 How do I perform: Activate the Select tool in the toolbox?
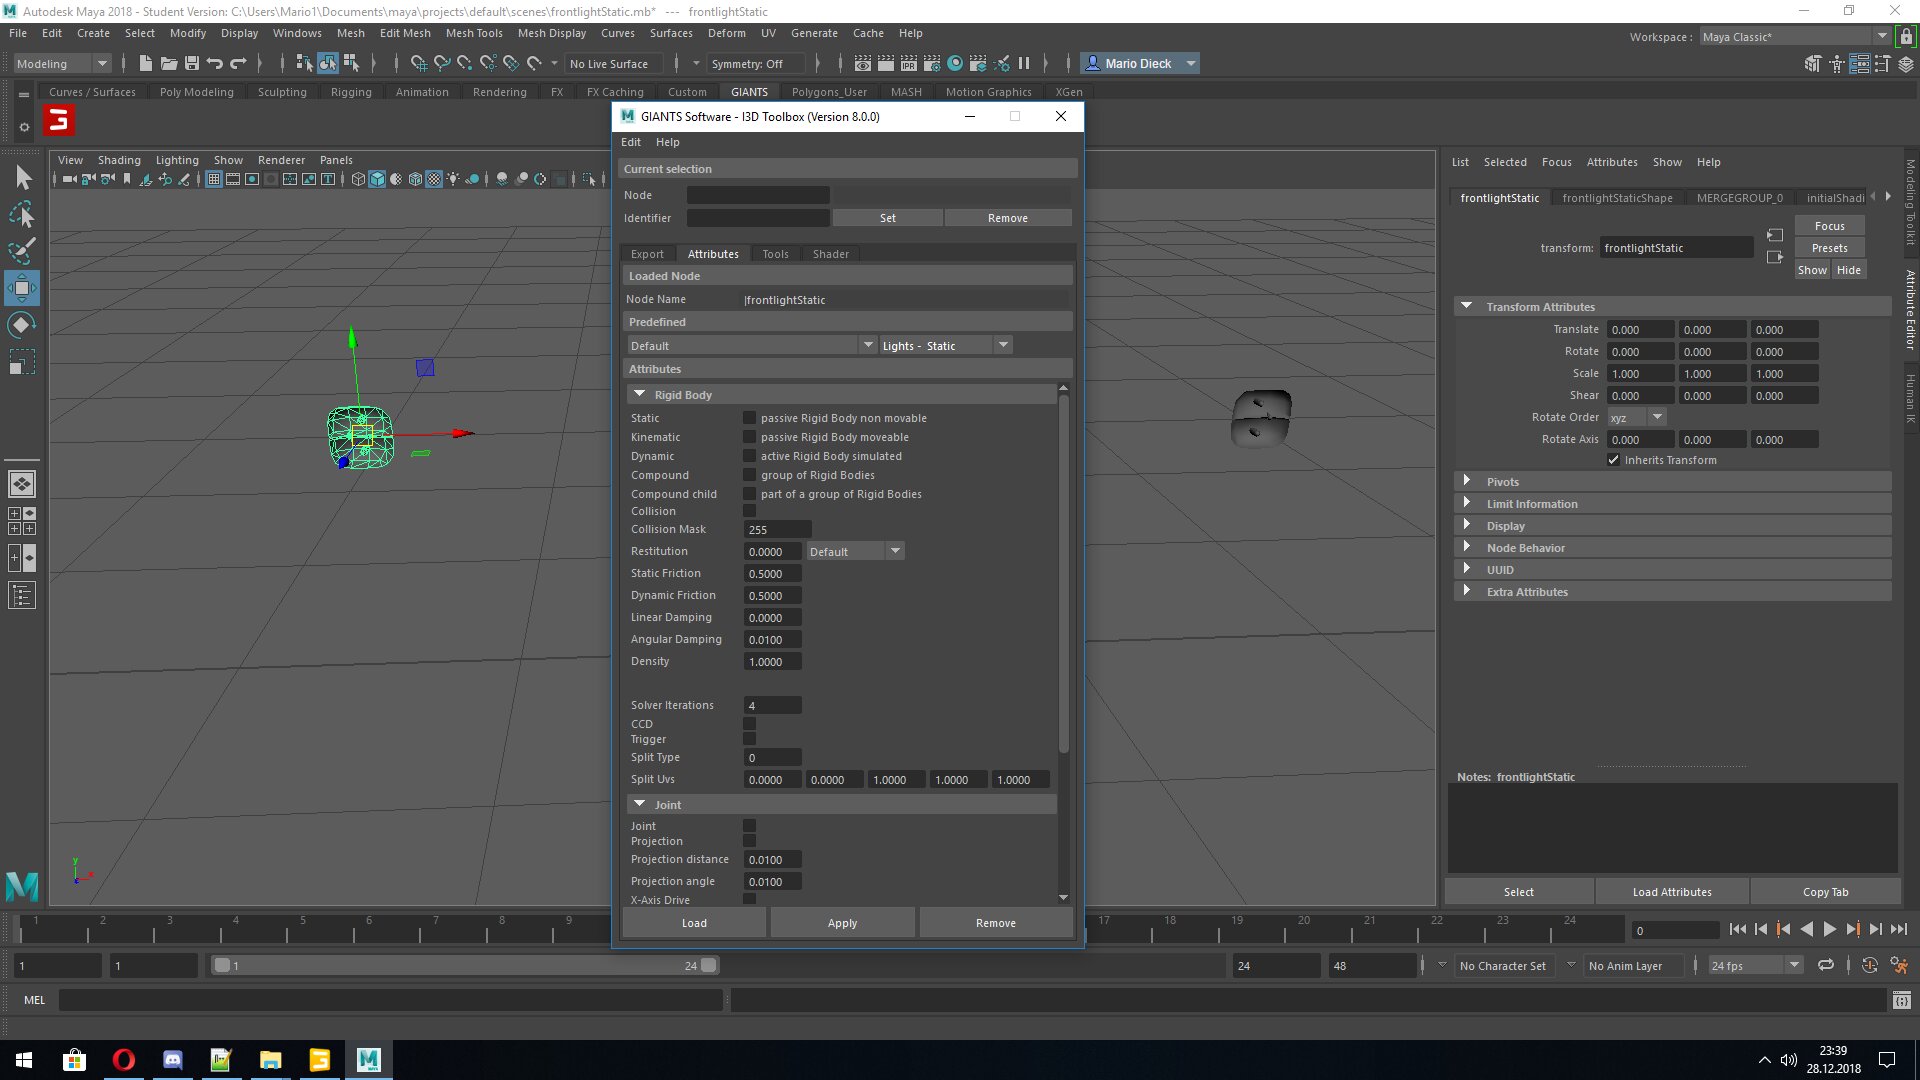pos(22,178)
